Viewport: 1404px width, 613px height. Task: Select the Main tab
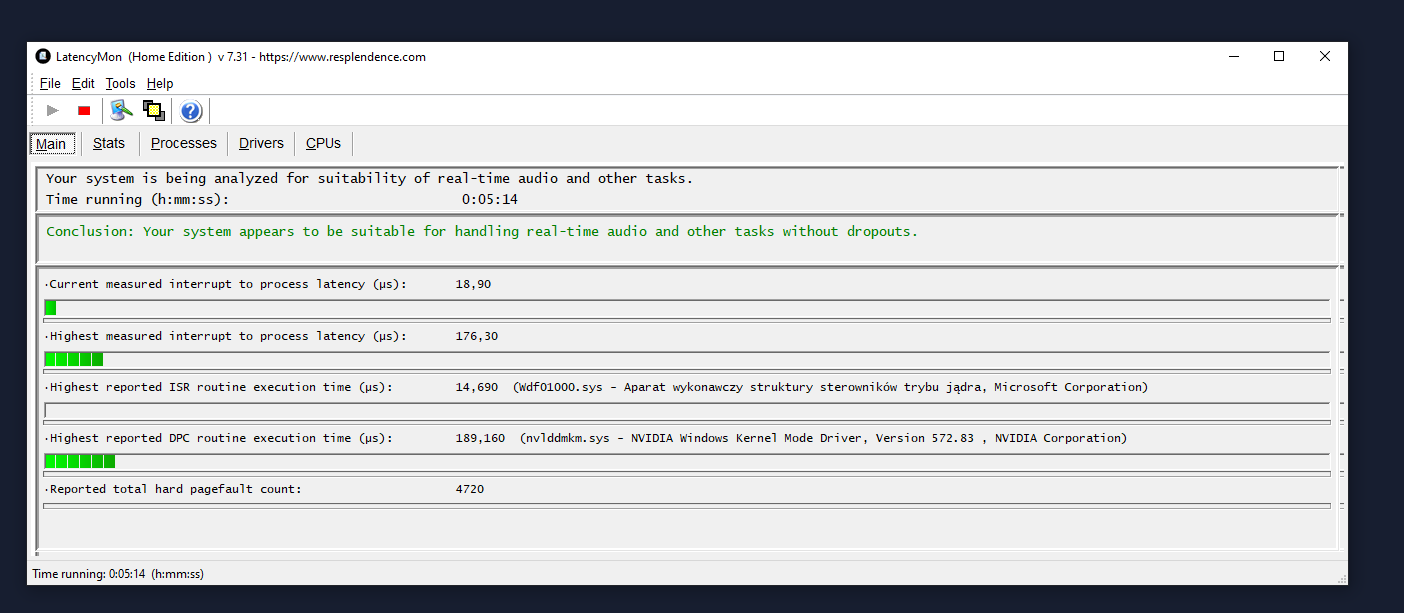click(x=51, y=144)
